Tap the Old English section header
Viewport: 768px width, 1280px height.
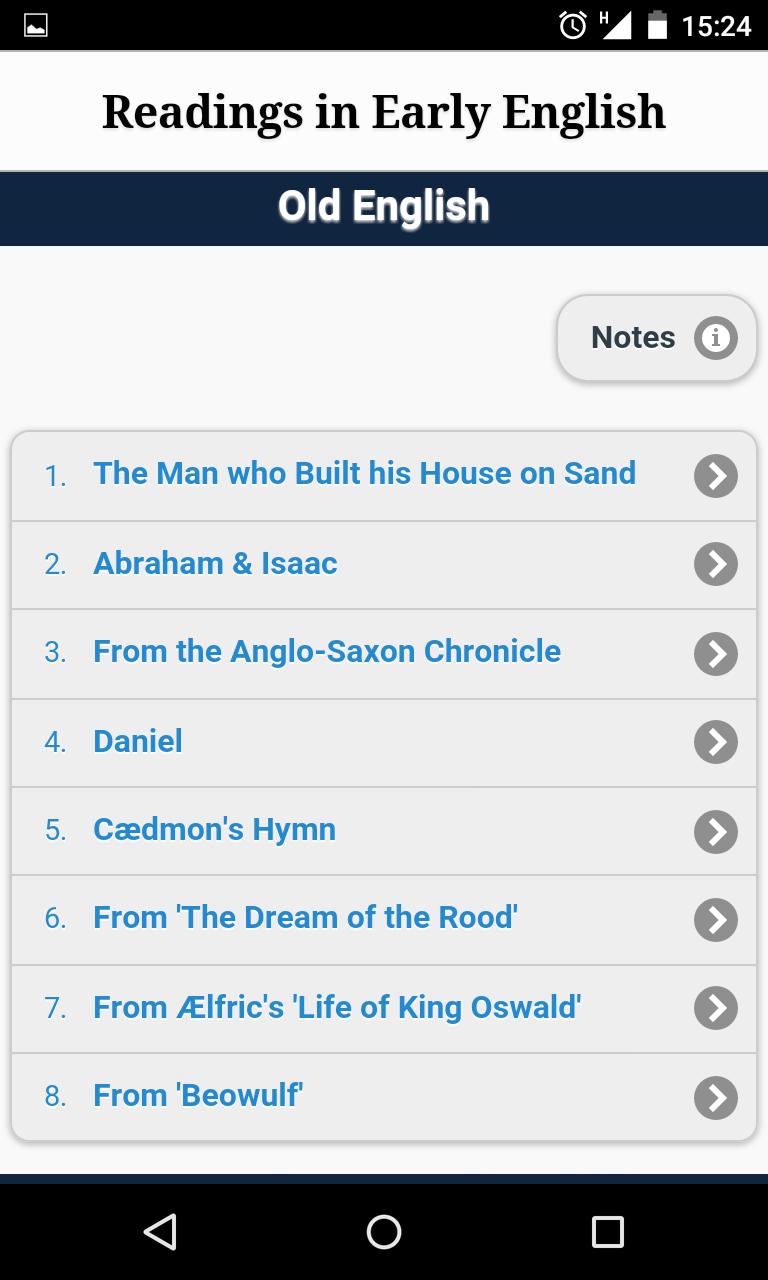pyautogui.click(x=384, y=208)
